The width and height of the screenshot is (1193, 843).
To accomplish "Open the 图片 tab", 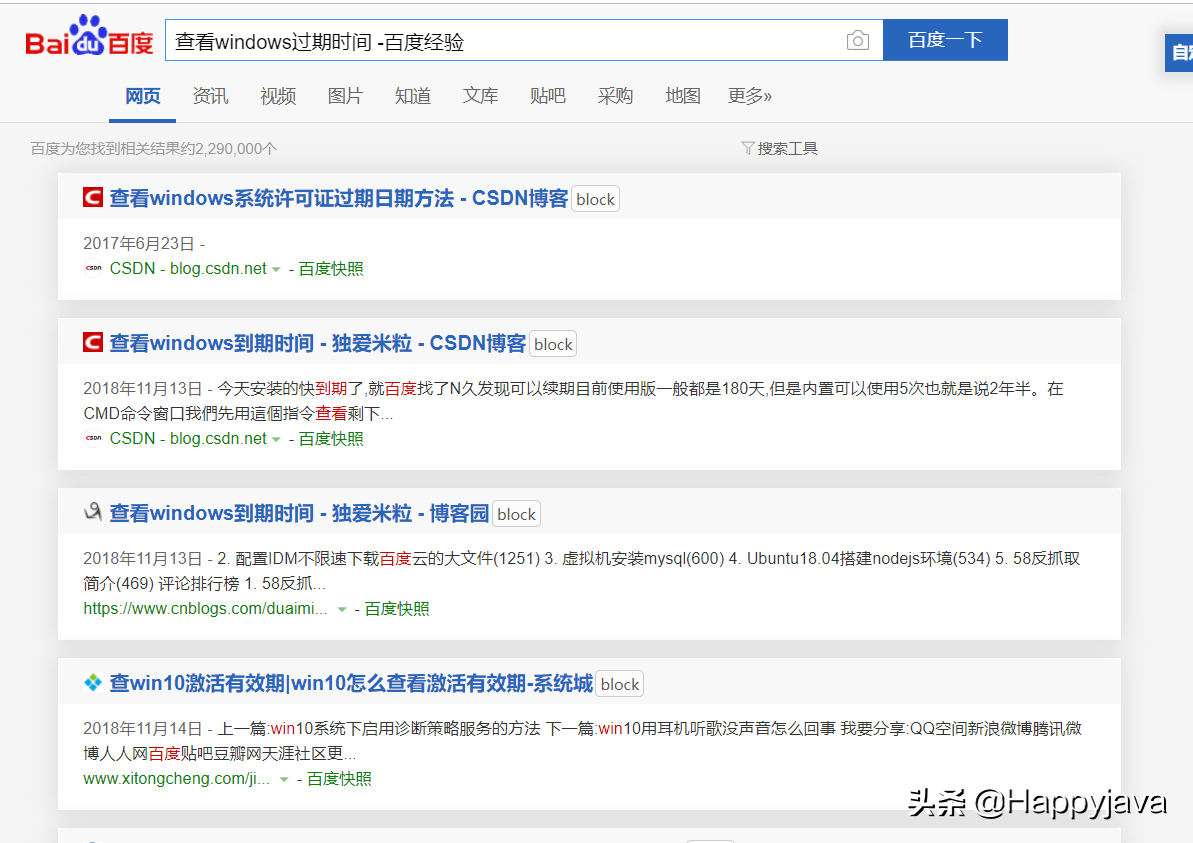I will tap(345, 96).
